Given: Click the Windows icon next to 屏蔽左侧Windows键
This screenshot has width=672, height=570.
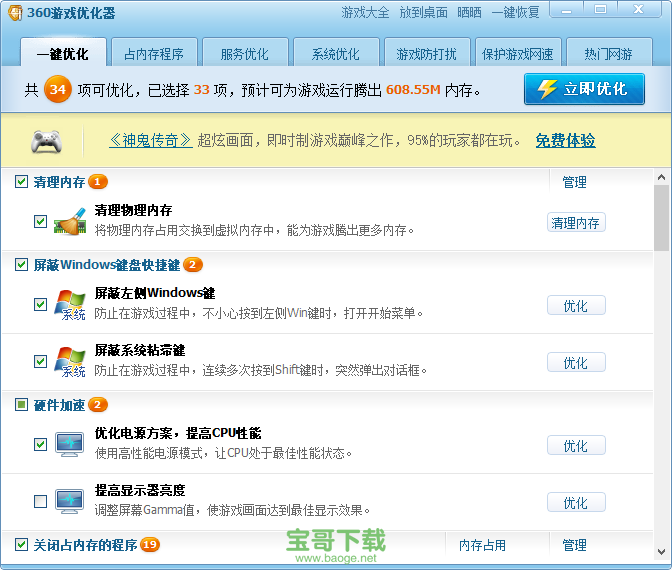Looking at the screenshot, I should 69,304.
